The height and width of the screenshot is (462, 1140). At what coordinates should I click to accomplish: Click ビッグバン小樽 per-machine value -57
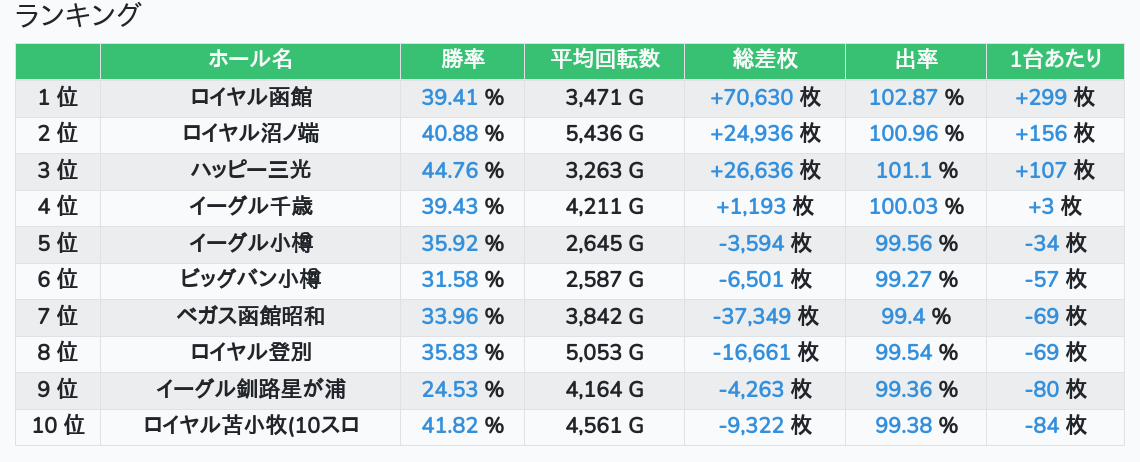pyautogui.click(x=1042, y=280)
